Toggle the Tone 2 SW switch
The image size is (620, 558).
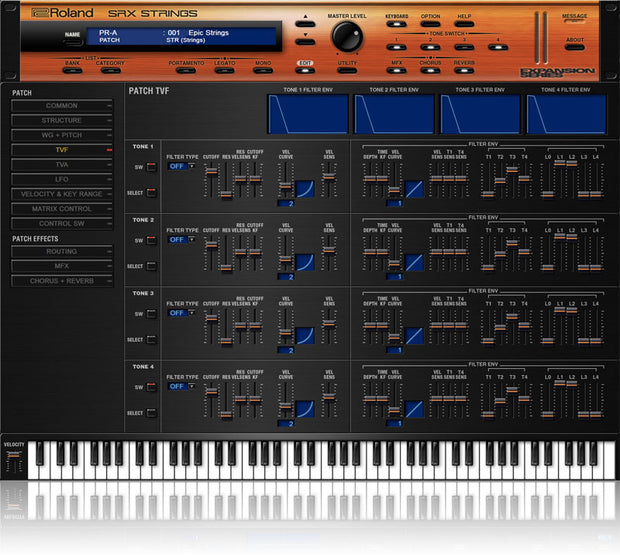point(151,240)
